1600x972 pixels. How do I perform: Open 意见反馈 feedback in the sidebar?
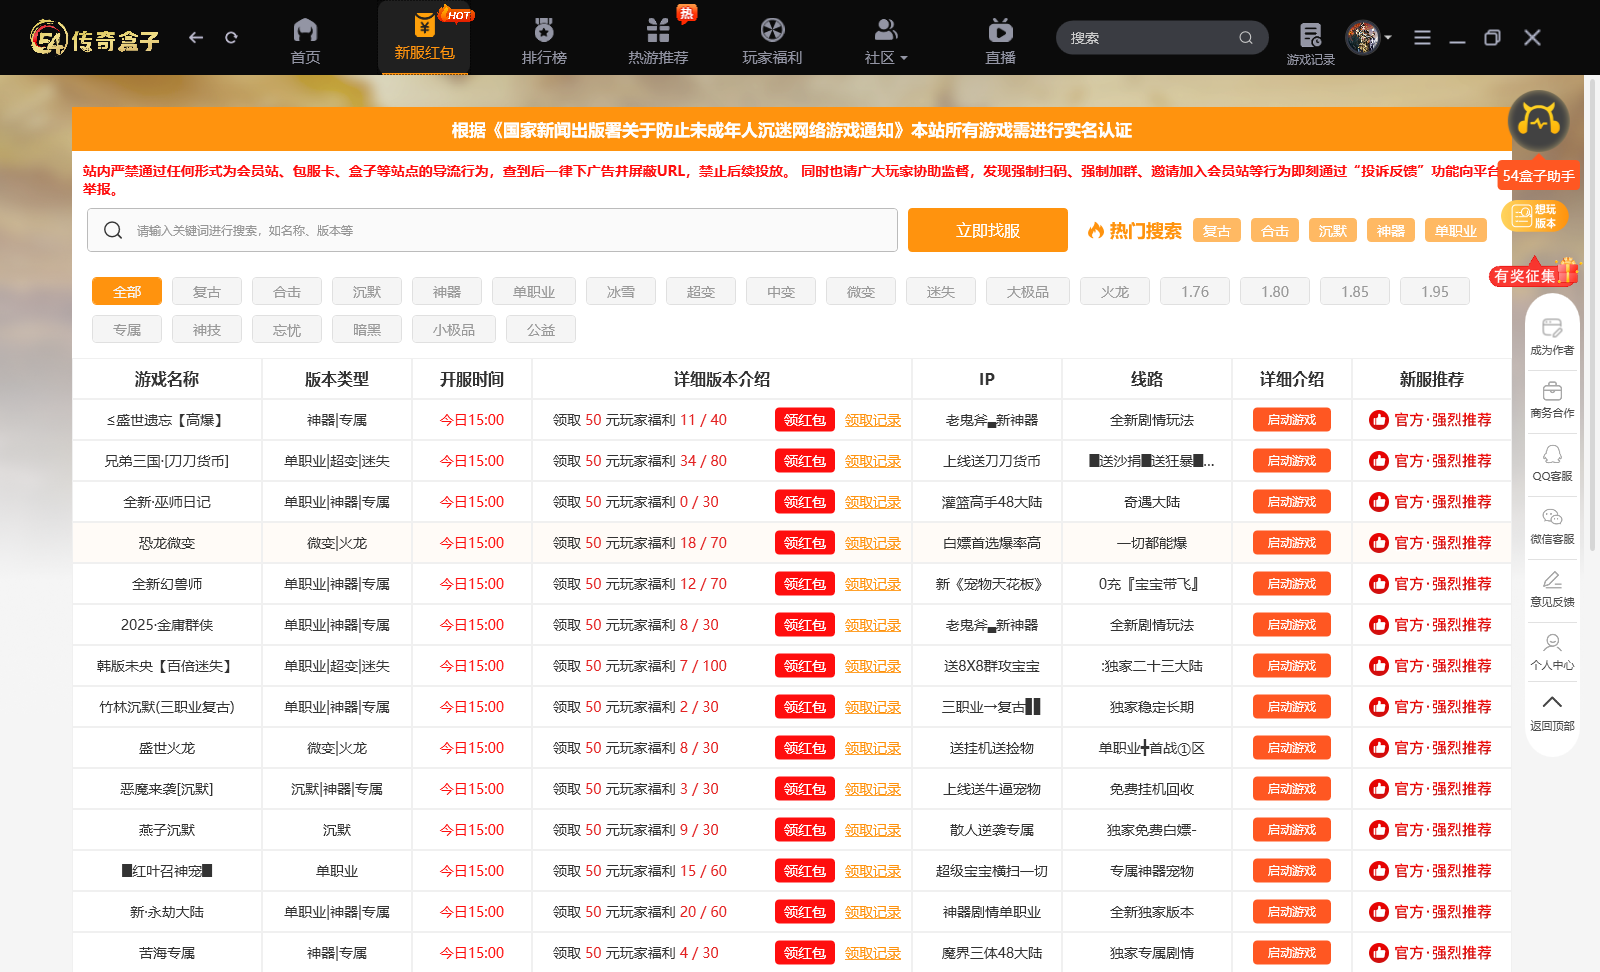pyautogui.click(x=1552, y=588)
